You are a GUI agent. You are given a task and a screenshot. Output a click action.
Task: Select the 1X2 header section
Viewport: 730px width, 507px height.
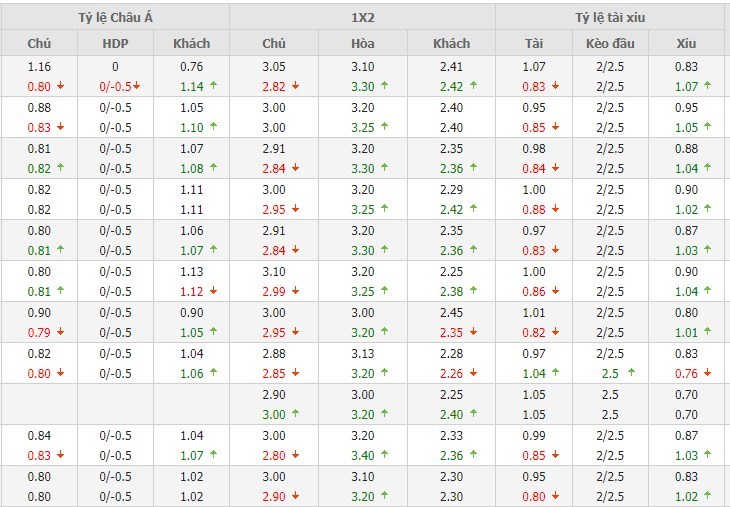click(362, 17)
